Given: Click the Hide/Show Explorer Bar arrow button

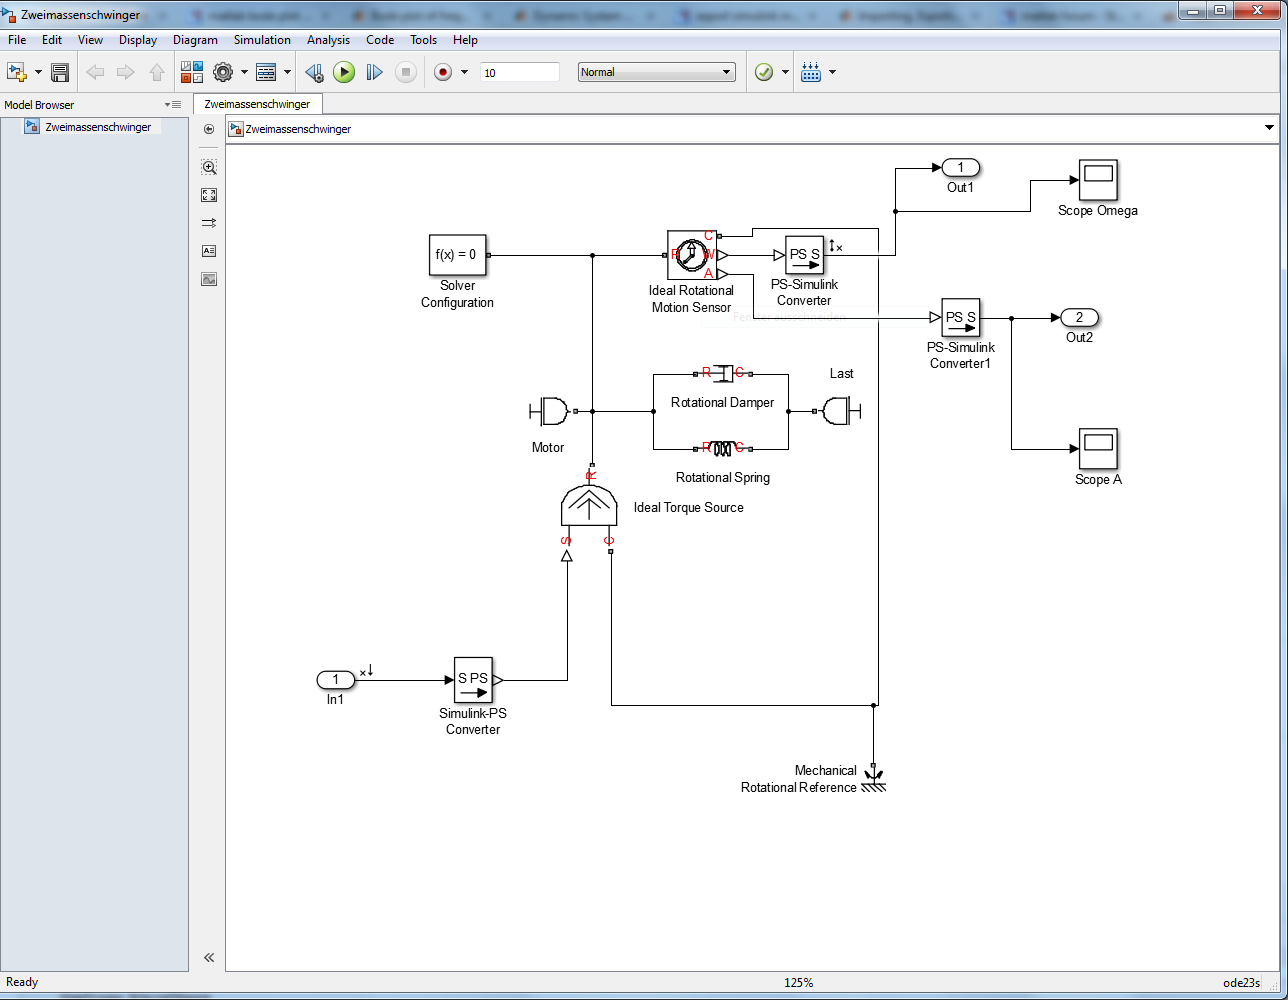Looking at the screenshot, I should tap(209, 129).
